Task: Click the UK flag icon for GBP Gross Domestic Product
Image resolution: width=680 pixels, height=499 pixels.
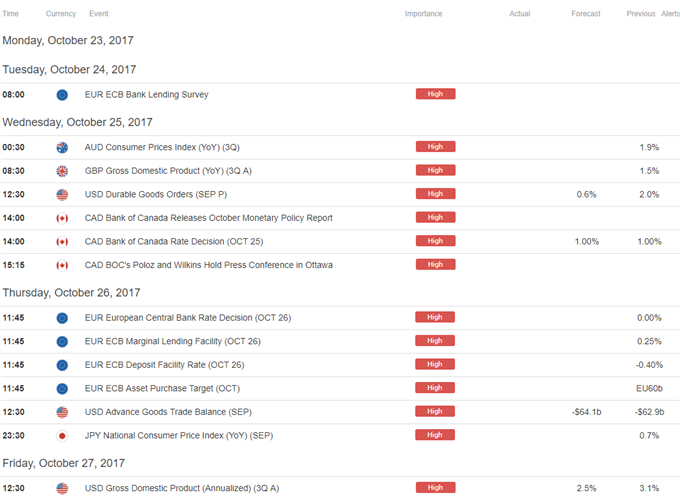Action: coord(62,171)
